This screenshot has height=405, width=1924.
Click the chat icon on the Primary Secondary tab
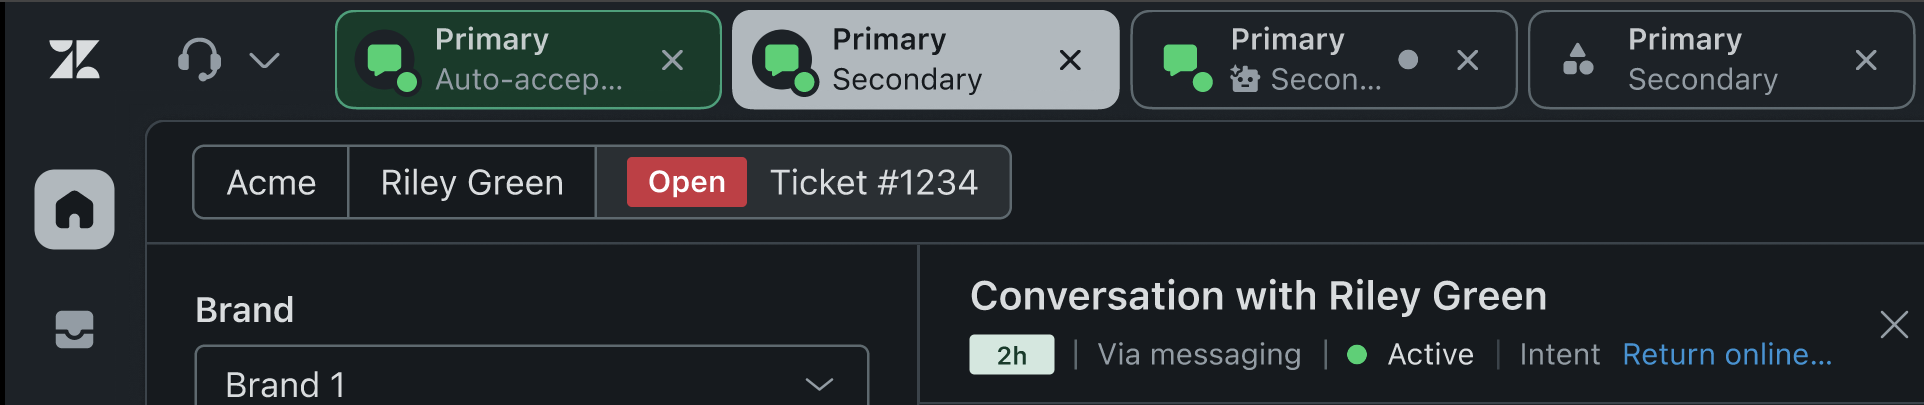click(x=784, y=61)
